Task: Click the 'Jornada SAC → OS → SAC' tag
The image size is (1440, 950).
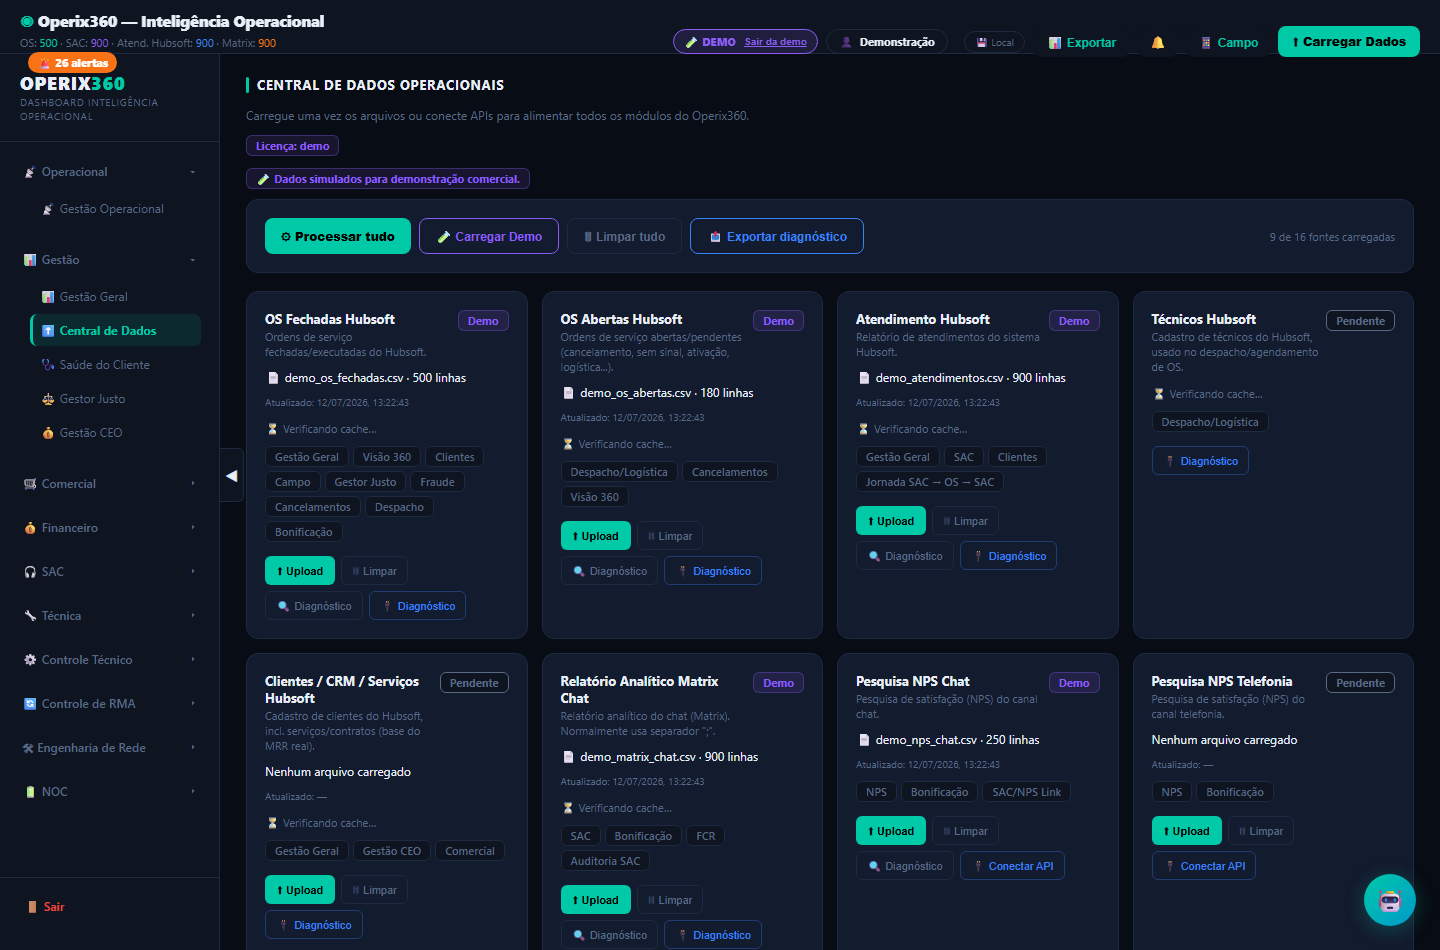Action: 930,482
